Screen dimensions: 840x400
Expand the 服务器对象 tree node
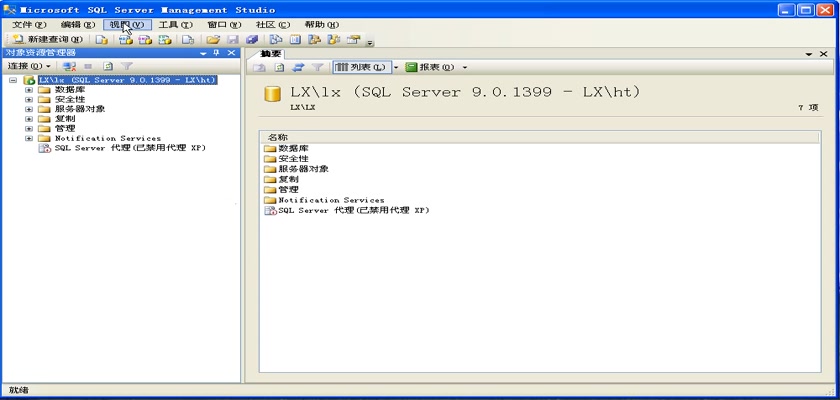click(x=29, y=109)
